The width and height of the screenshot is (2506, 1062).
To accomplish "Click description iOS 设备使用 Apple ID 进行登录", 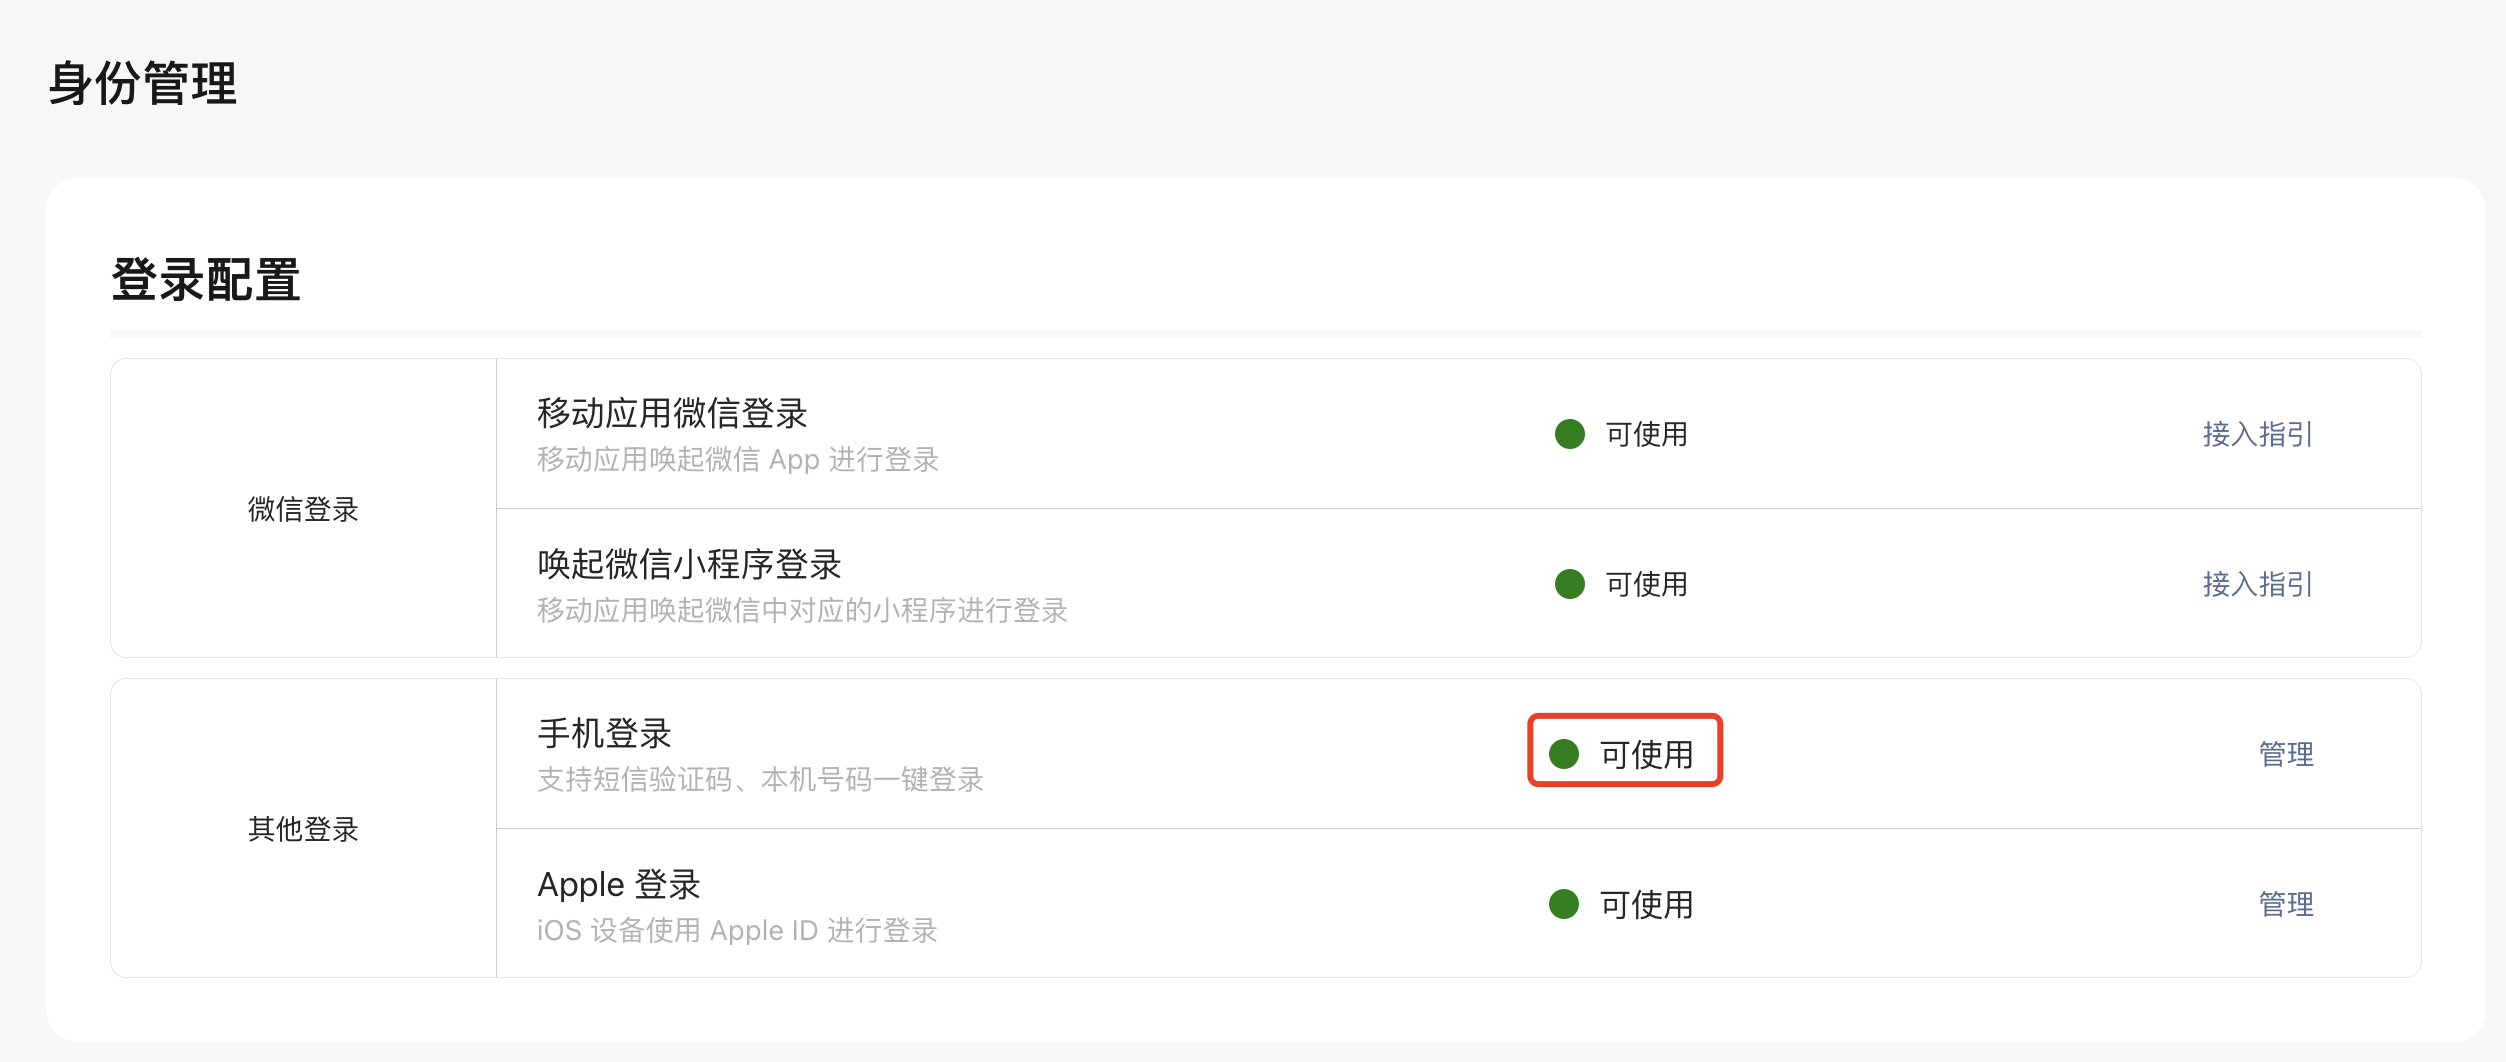I will pos(737,930).
